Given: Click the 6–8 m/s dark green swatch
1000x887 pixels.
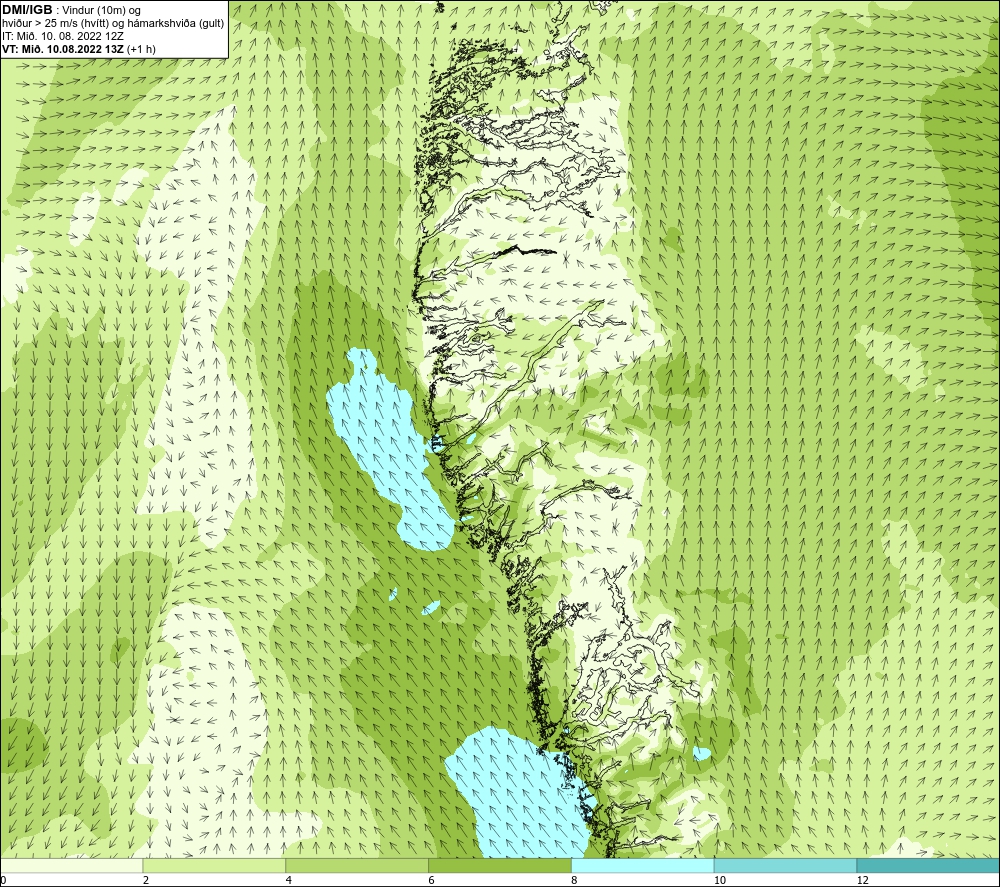Looking at the screenshot, I should pos(500,865).
